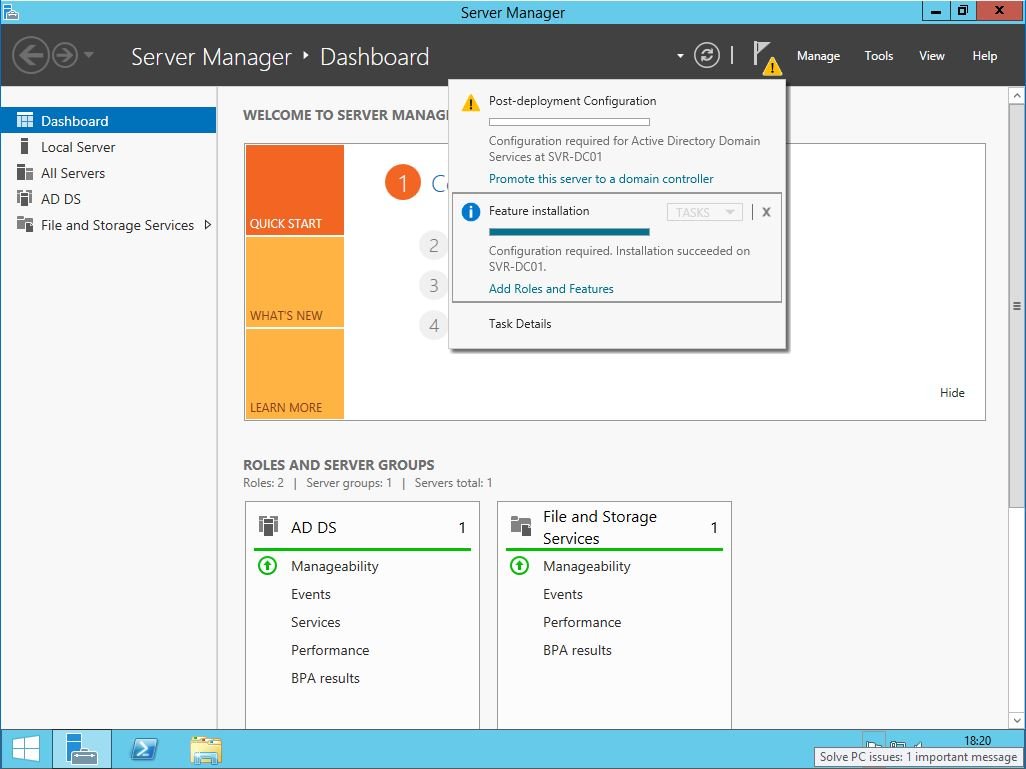
Task: Open the Tools menu
Action: click(879, 56)
